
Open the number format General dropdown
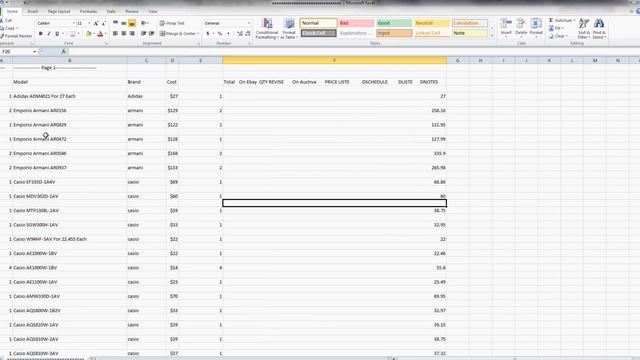[249, 23]
